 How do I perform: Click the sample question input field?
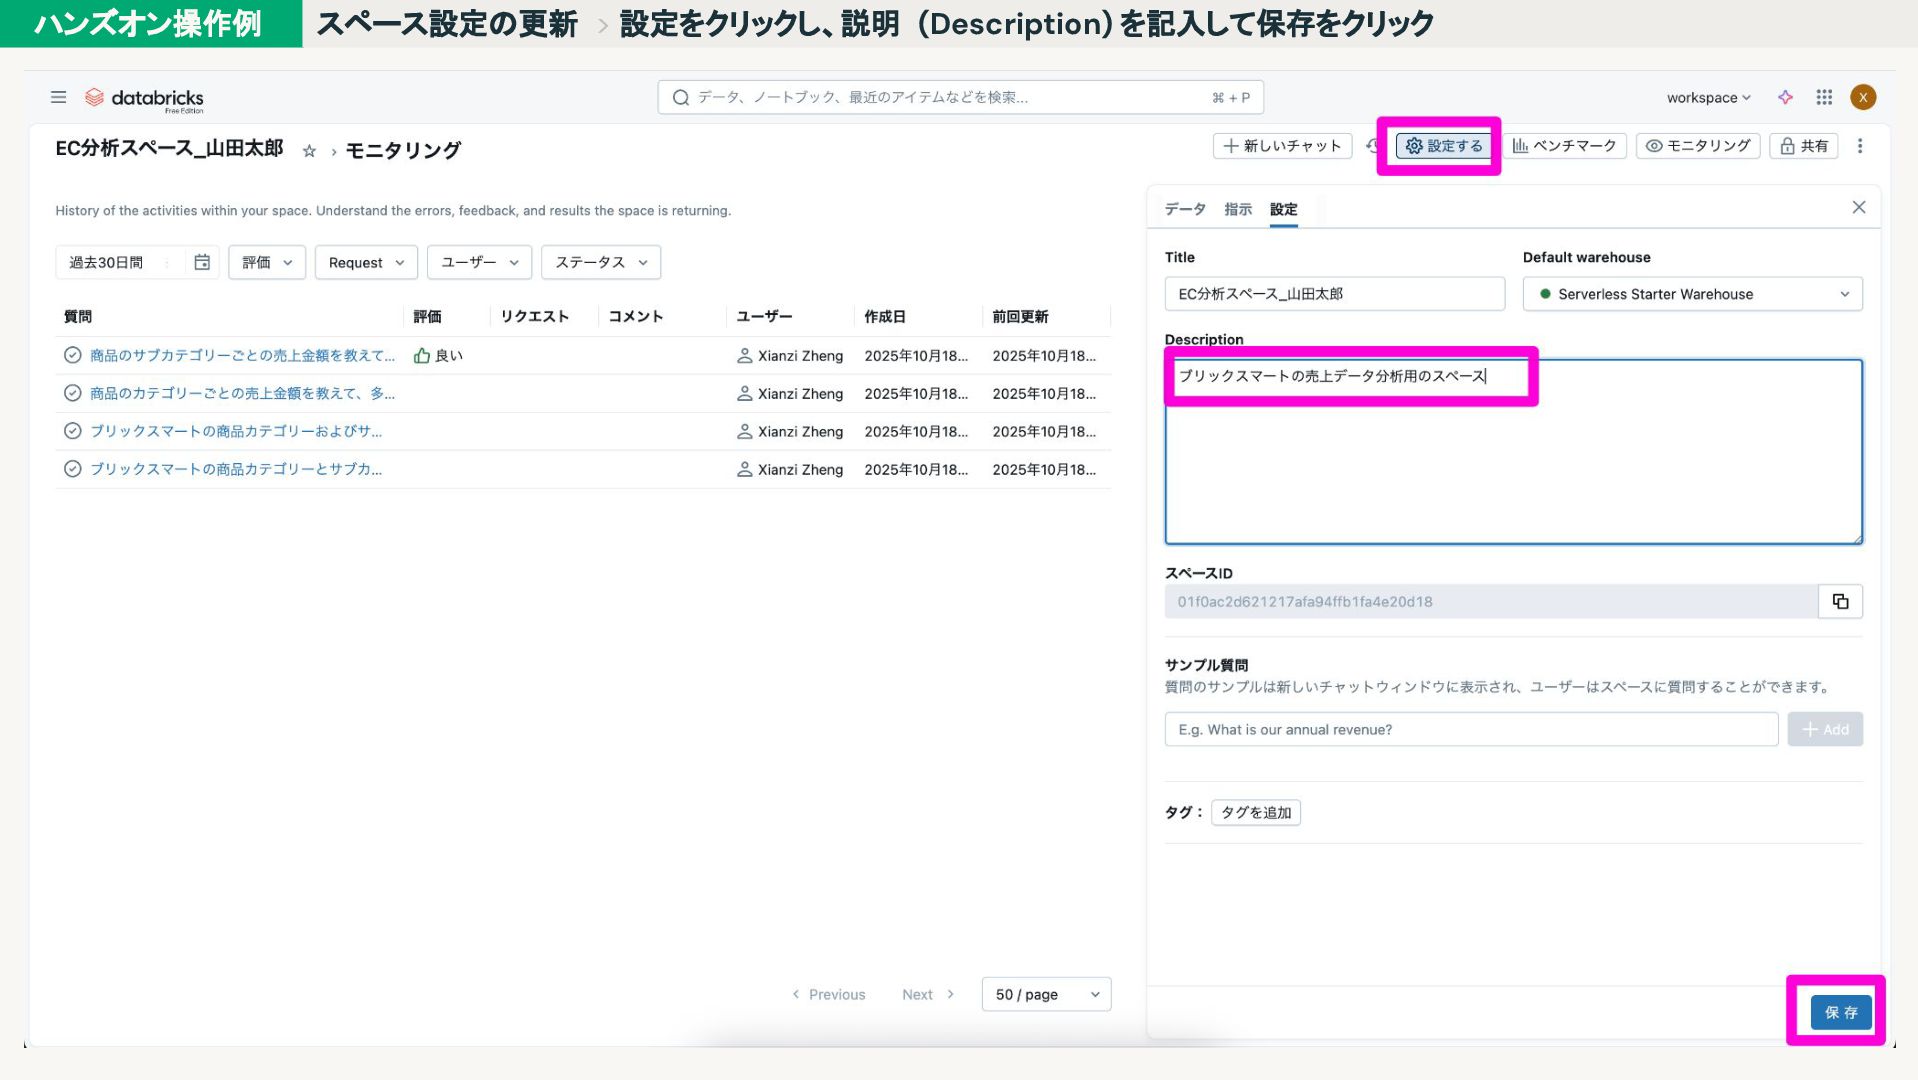1470,729
